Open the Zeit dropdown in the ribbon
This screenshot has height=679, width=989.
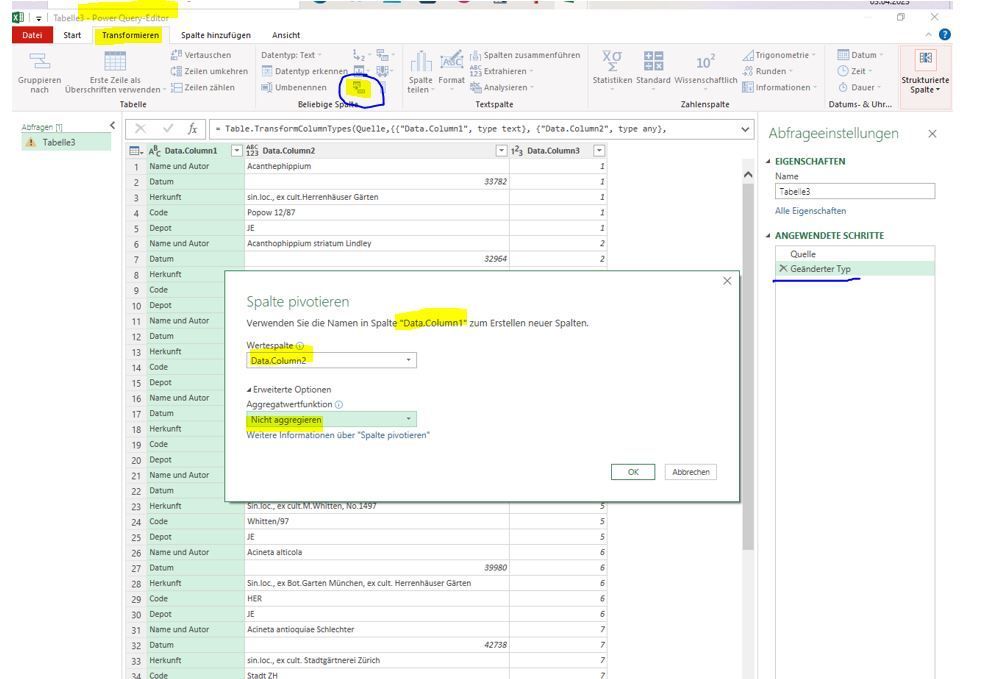click(854, 71)
